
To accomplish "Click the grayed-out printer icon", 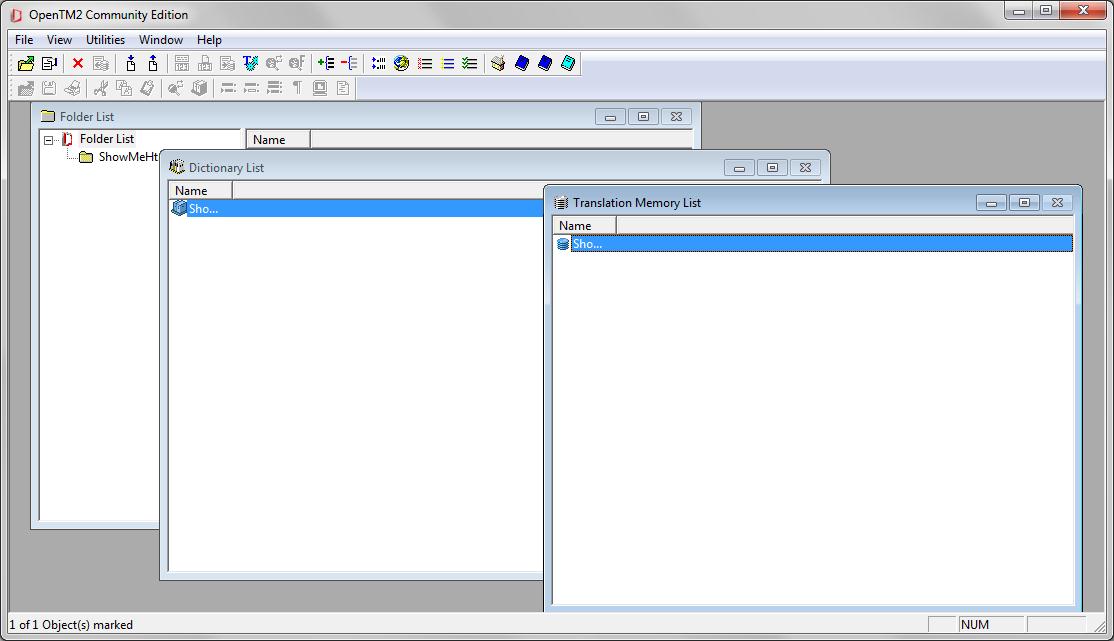I will tap(72, 88).
